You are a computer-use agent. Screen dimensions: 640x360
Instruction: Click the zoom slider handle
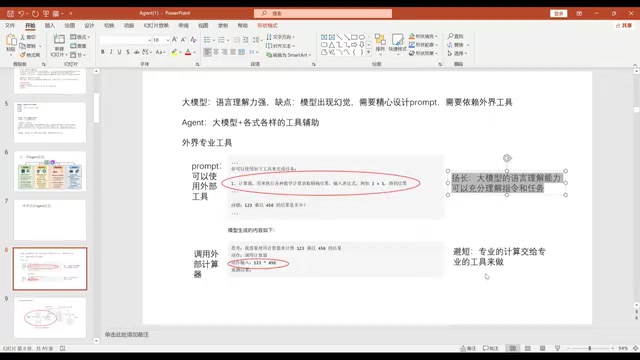pyautogui.click(x=590, y=348)
